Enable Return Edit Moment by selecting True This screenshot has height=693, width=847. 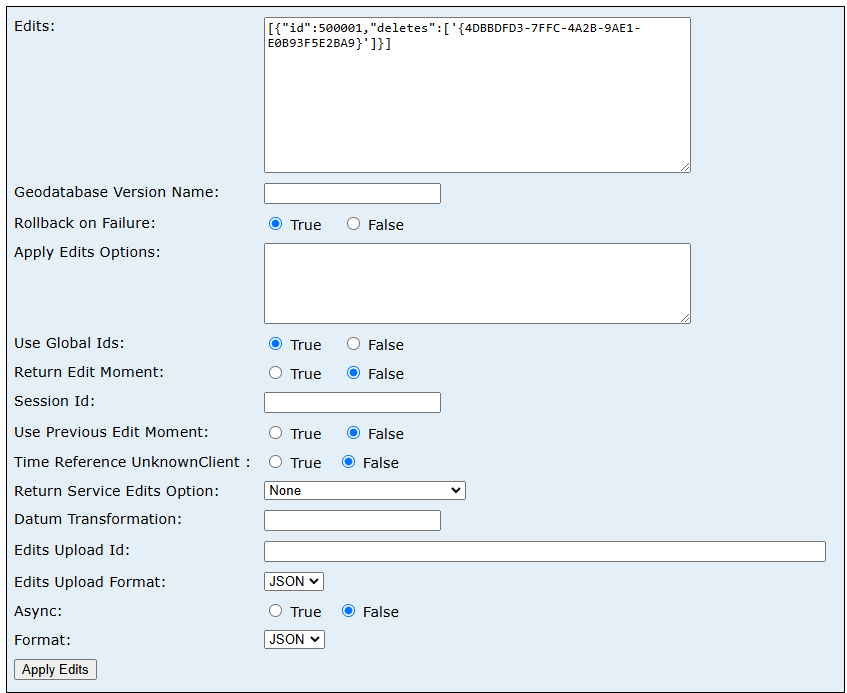click(275, 372)
